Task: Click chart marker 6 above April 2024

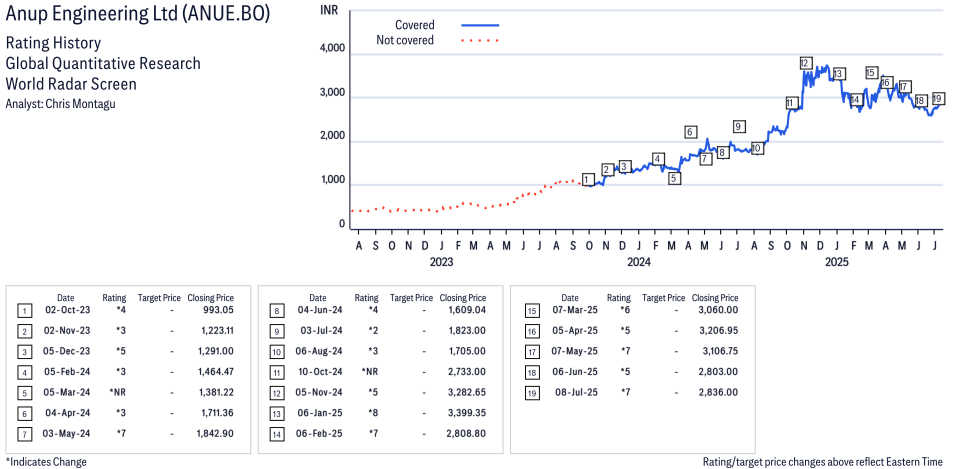Action: click(689, 132)
